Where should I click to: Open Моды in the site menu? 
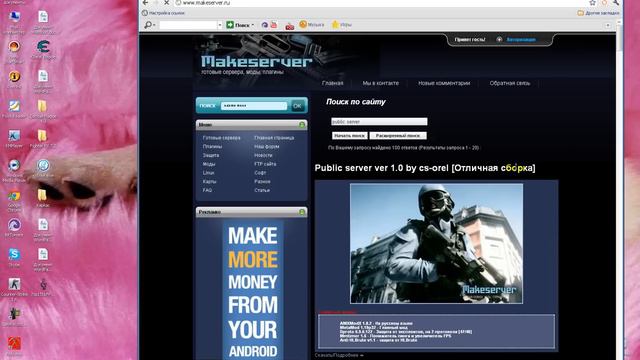209,164
